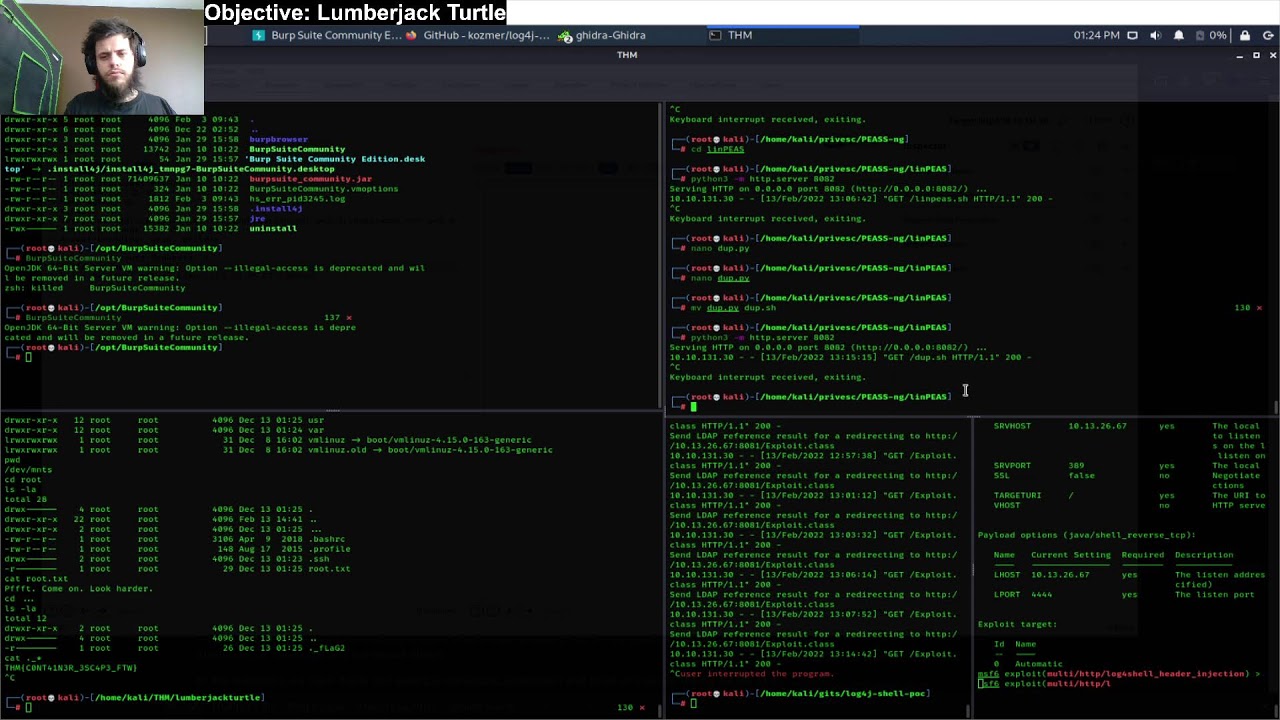Click the Burp Suite taskbar icon
The image size is (1280, 720).
pyautogui.click(x=259, y=35)
